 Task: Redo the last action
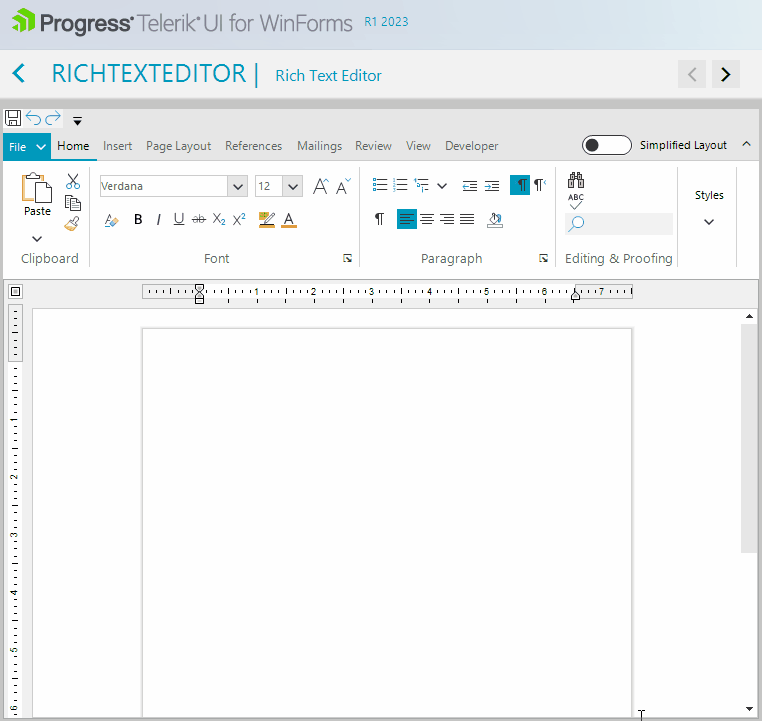(53, 118)
